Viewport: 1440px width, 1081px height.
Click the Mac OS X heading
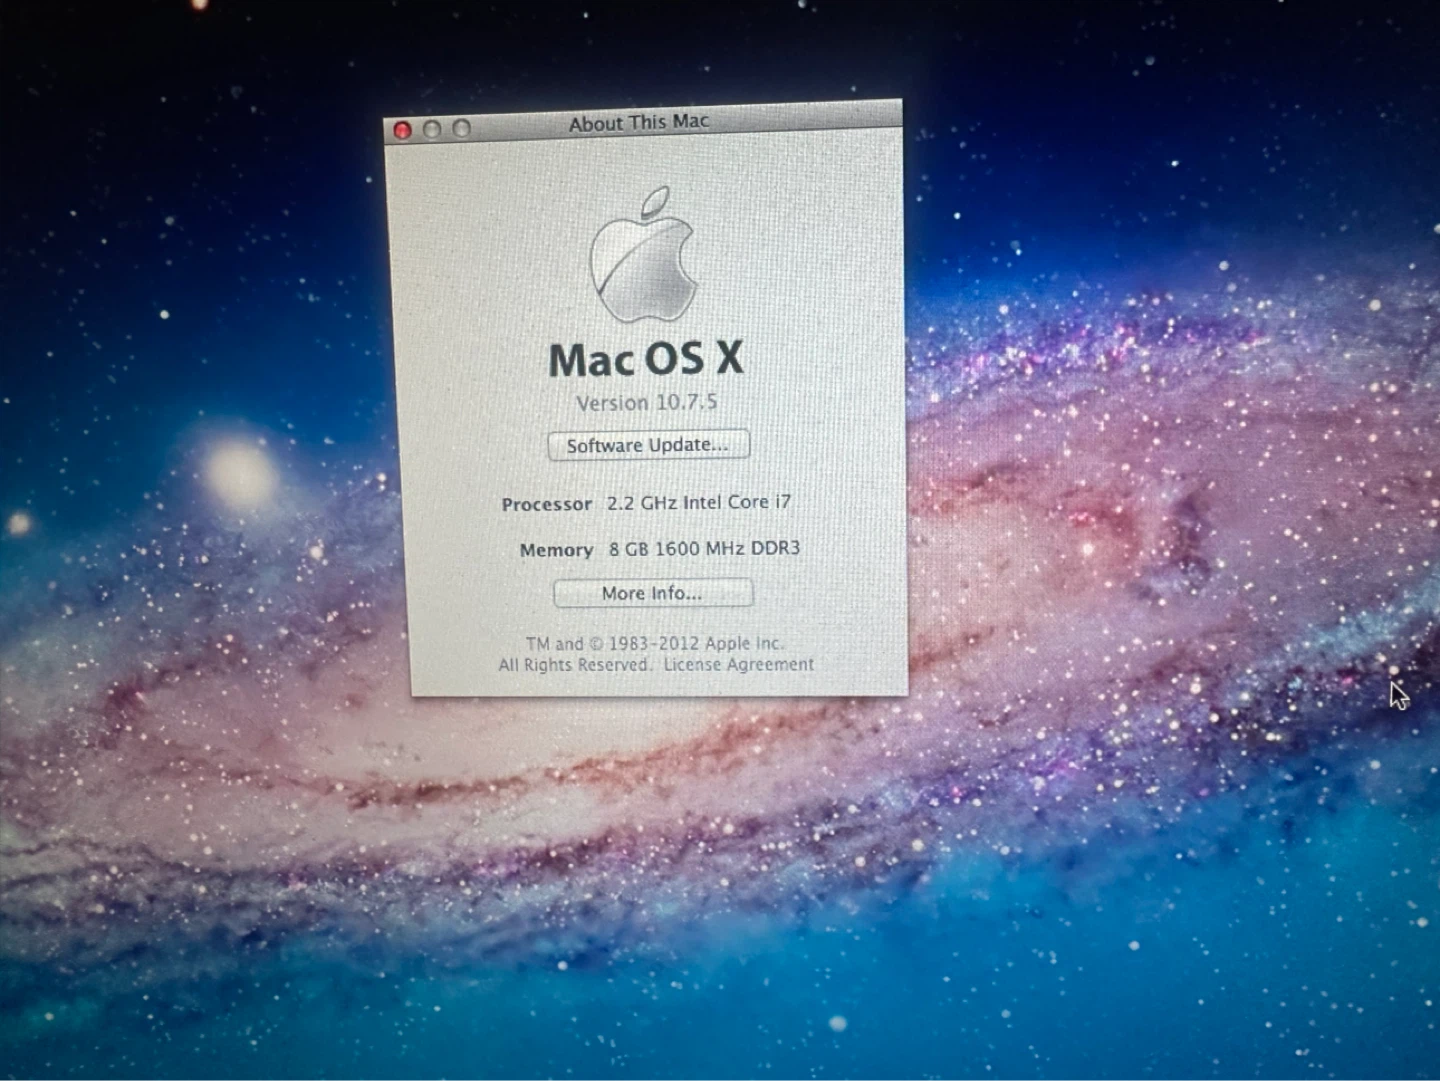(x=646, y=359)
